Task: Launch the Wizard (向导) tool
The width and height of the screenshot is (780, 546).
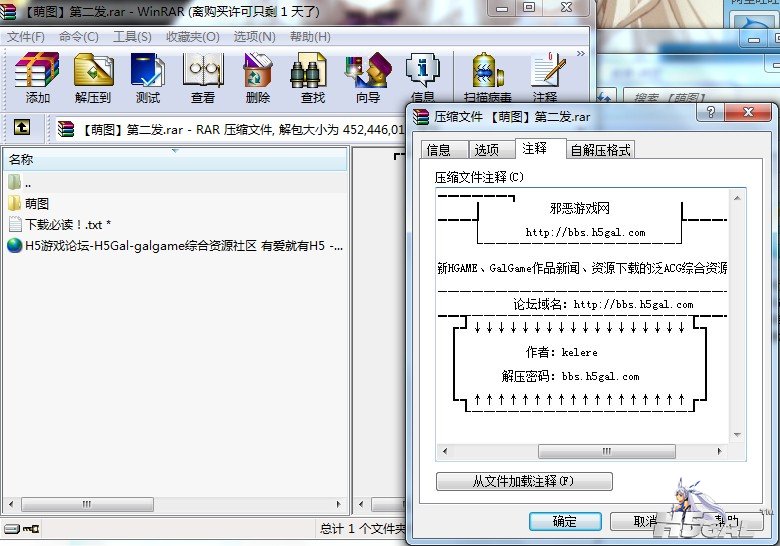Action: click(x=368, y=78)
